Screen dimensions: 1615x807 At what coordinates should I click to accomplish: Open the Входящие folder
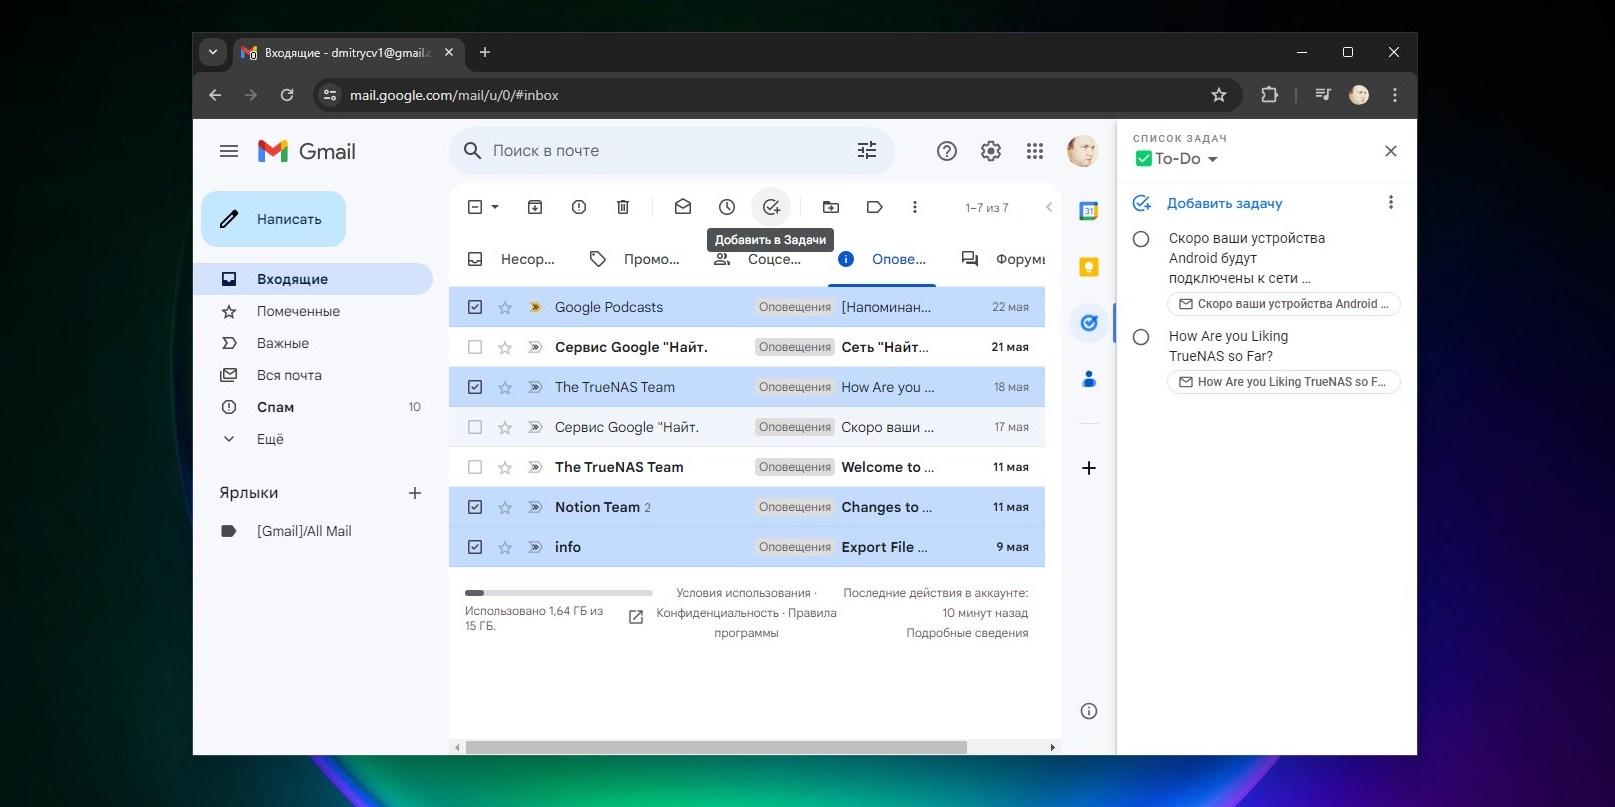click(x=315, y=279)
